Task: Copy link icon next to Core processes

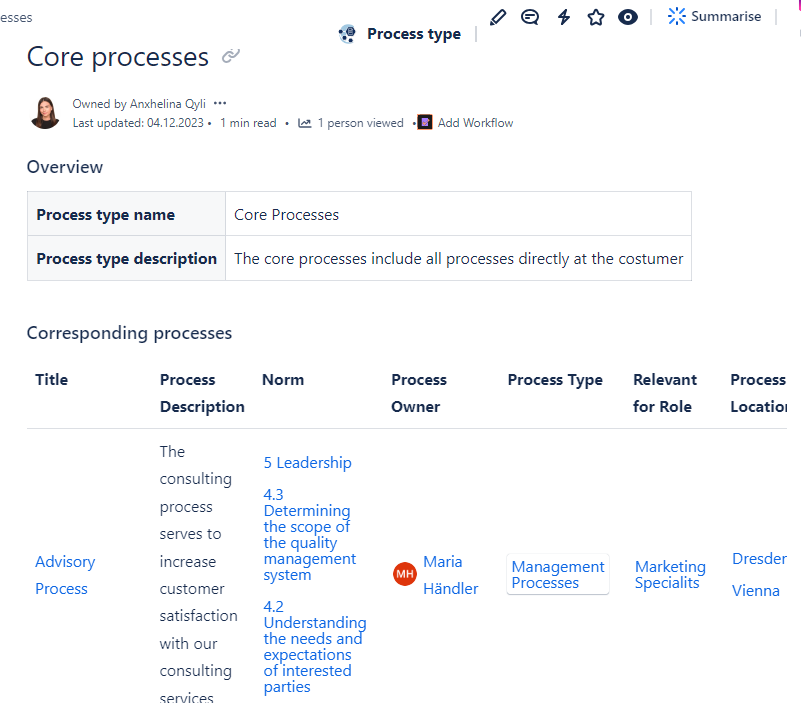Action: pyautogui.click(x=231, y=56)
